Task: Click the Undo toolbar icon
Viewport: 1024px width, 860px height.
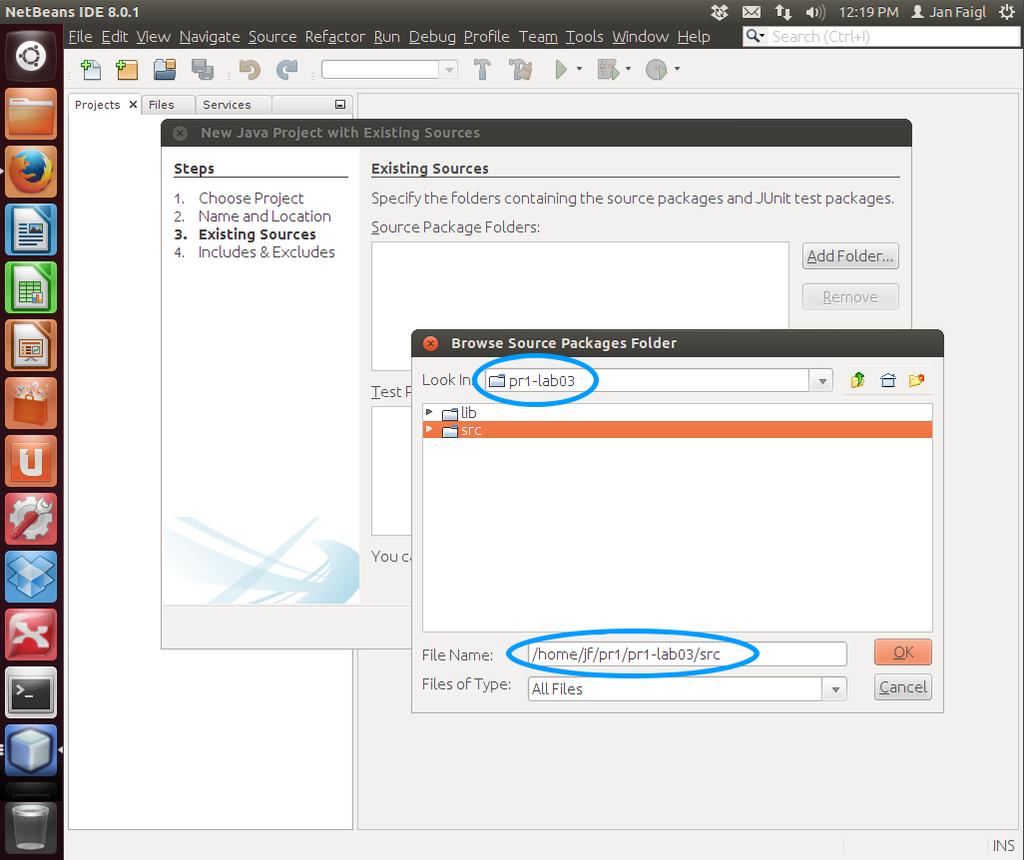Action: [249, 69]
